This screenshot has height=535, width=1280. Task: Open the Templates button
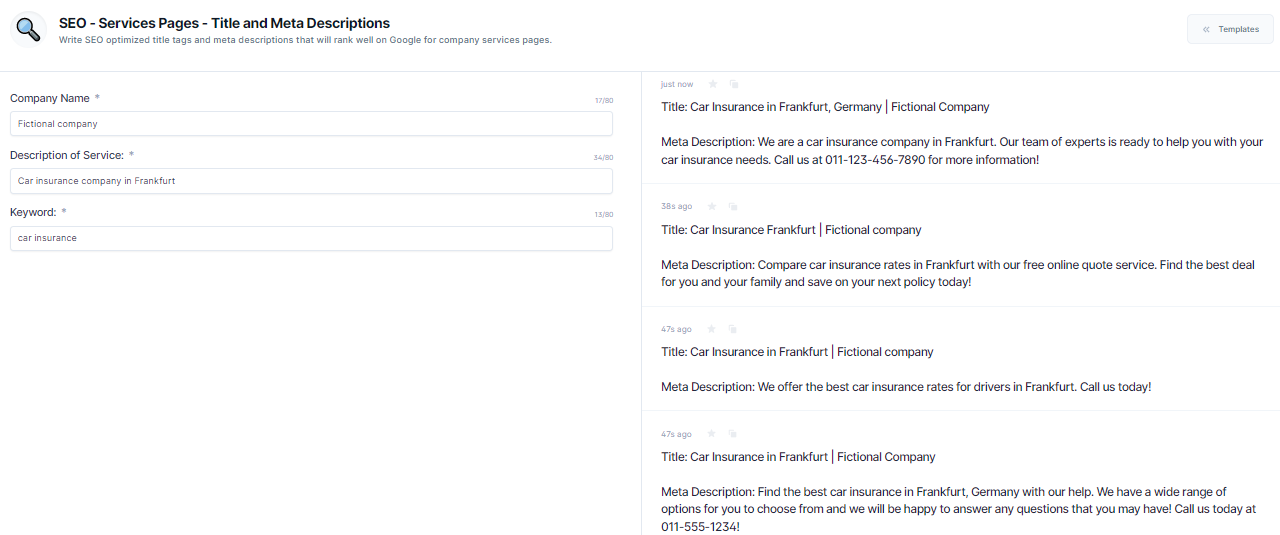1230,29
